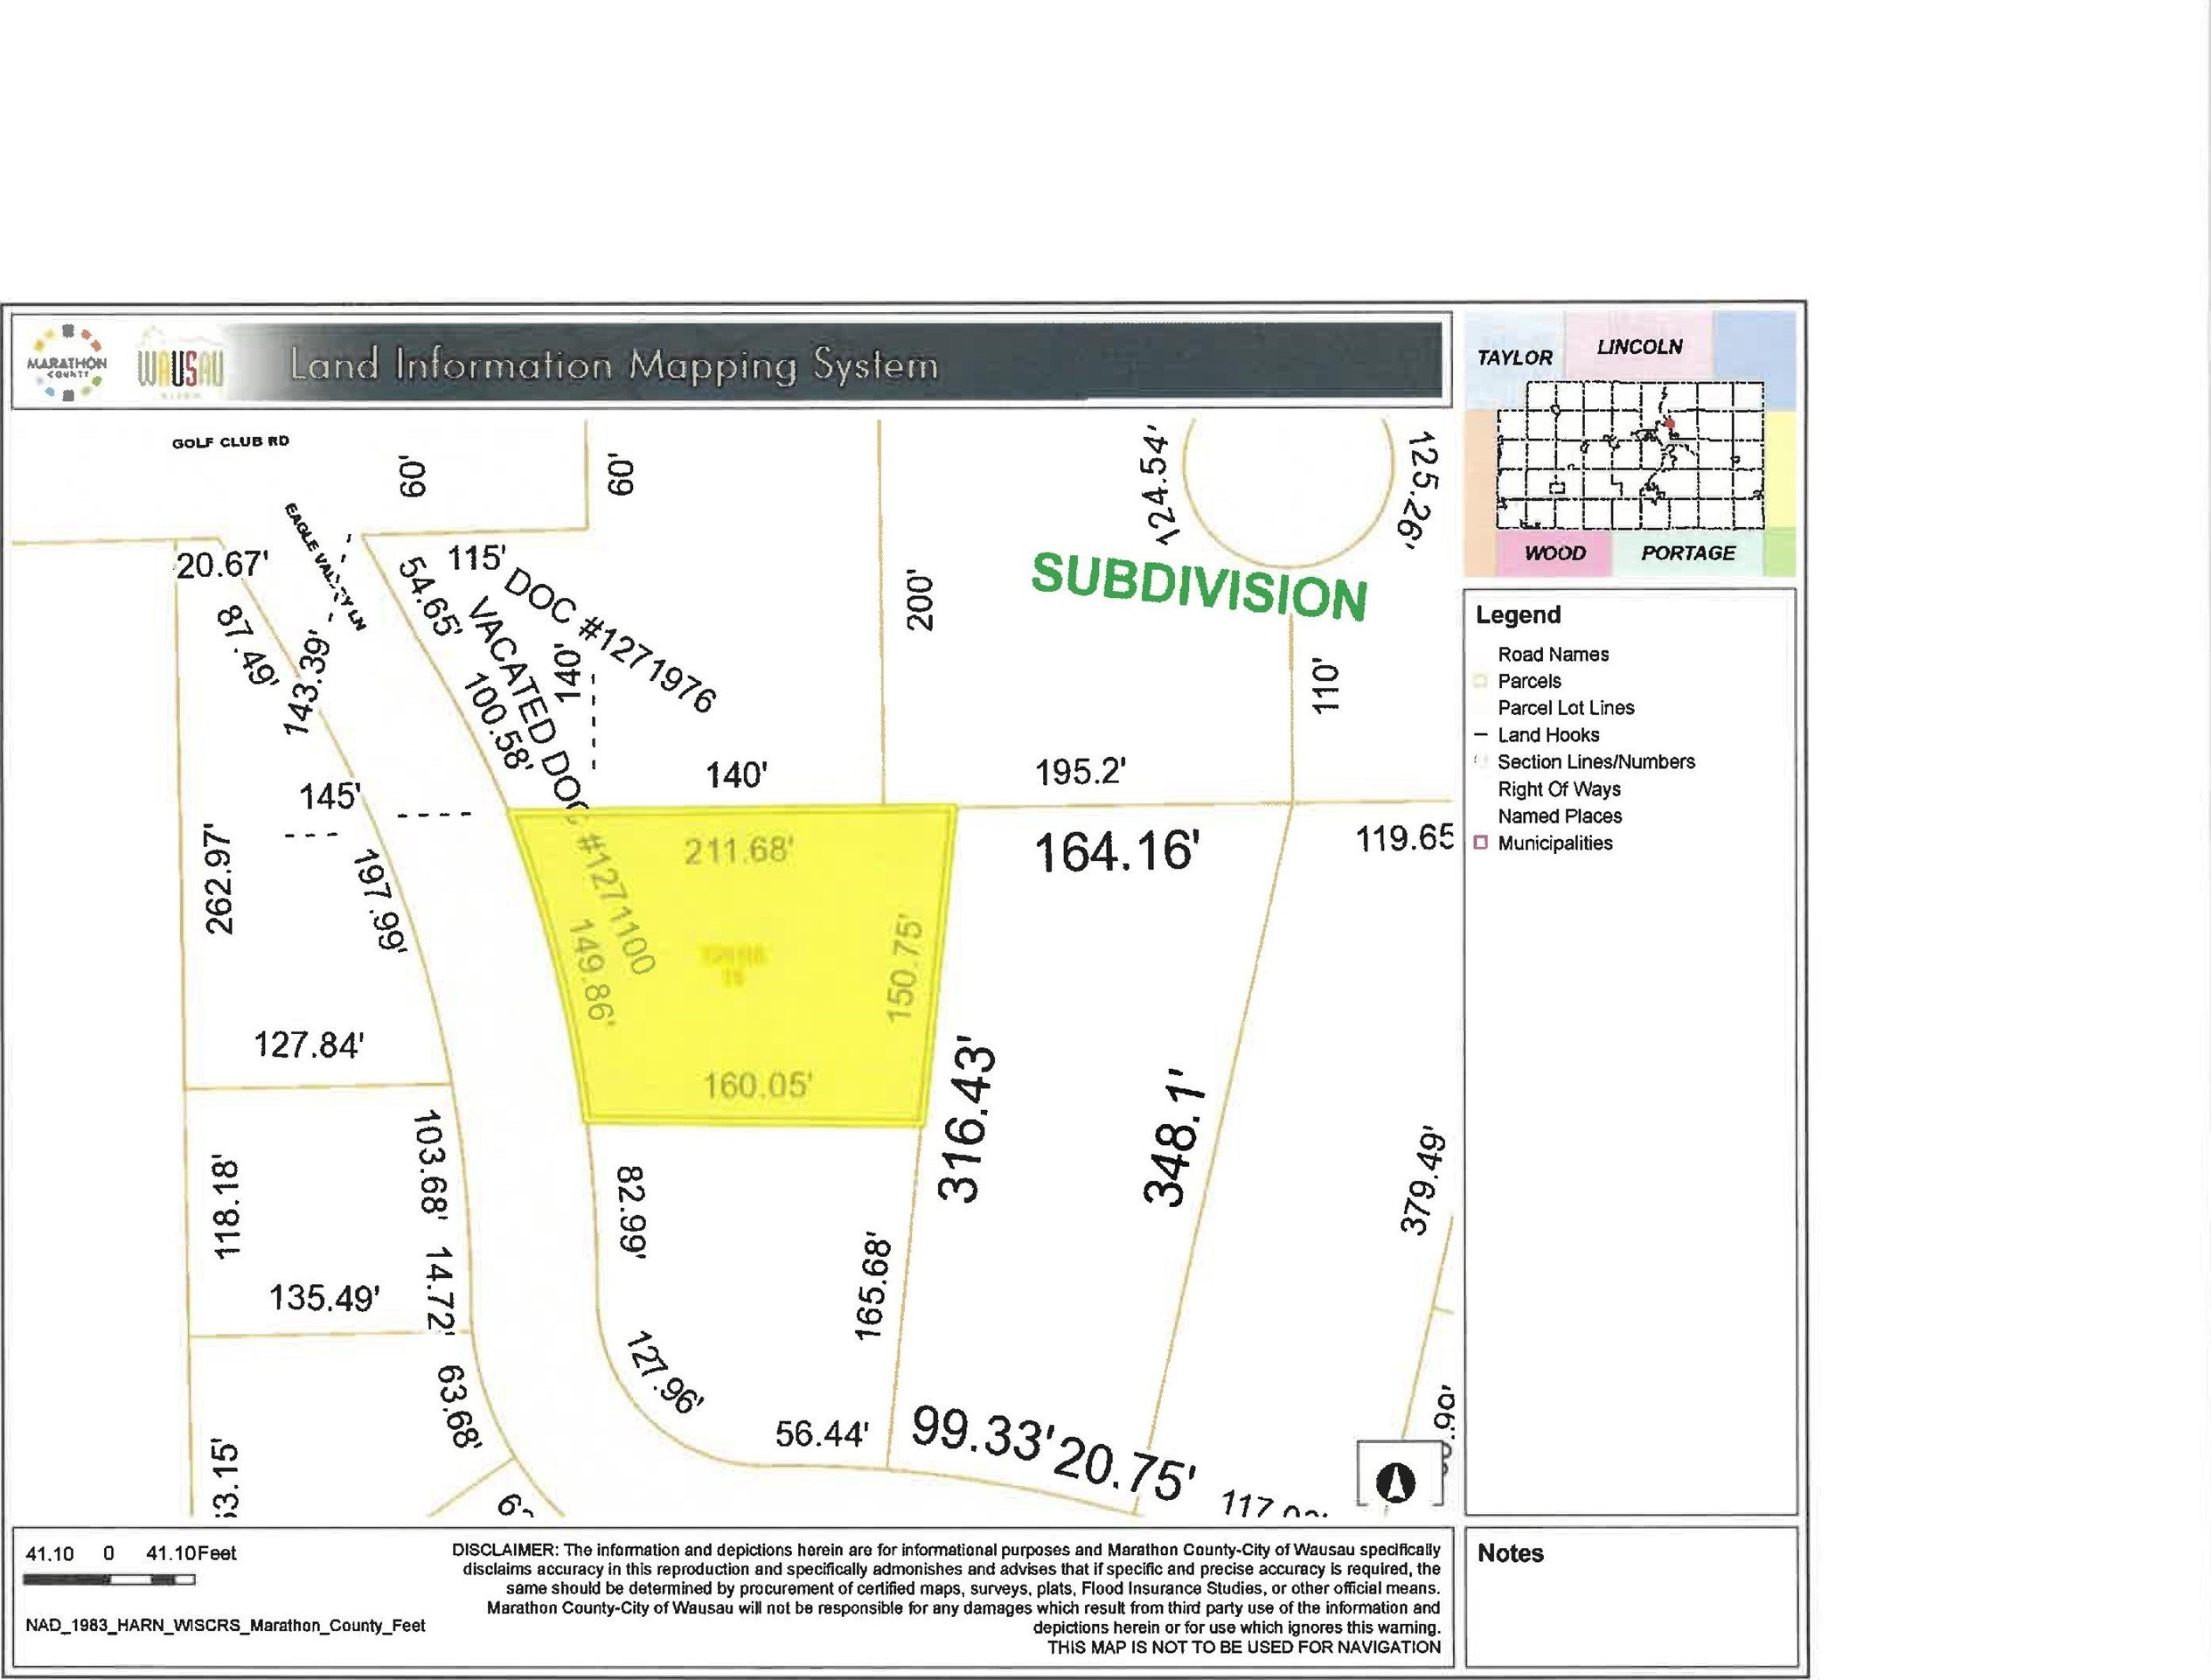Viewport: 2211px width, 1680px height.
Task: Click the 135.49' dimension label
Action: 325,1298
